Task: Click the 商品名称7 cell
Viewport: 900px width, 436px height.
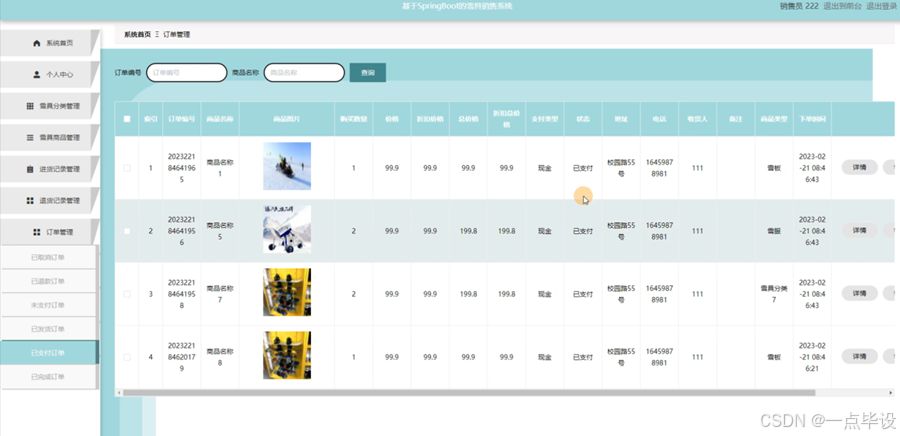Action: pos(220,294)
